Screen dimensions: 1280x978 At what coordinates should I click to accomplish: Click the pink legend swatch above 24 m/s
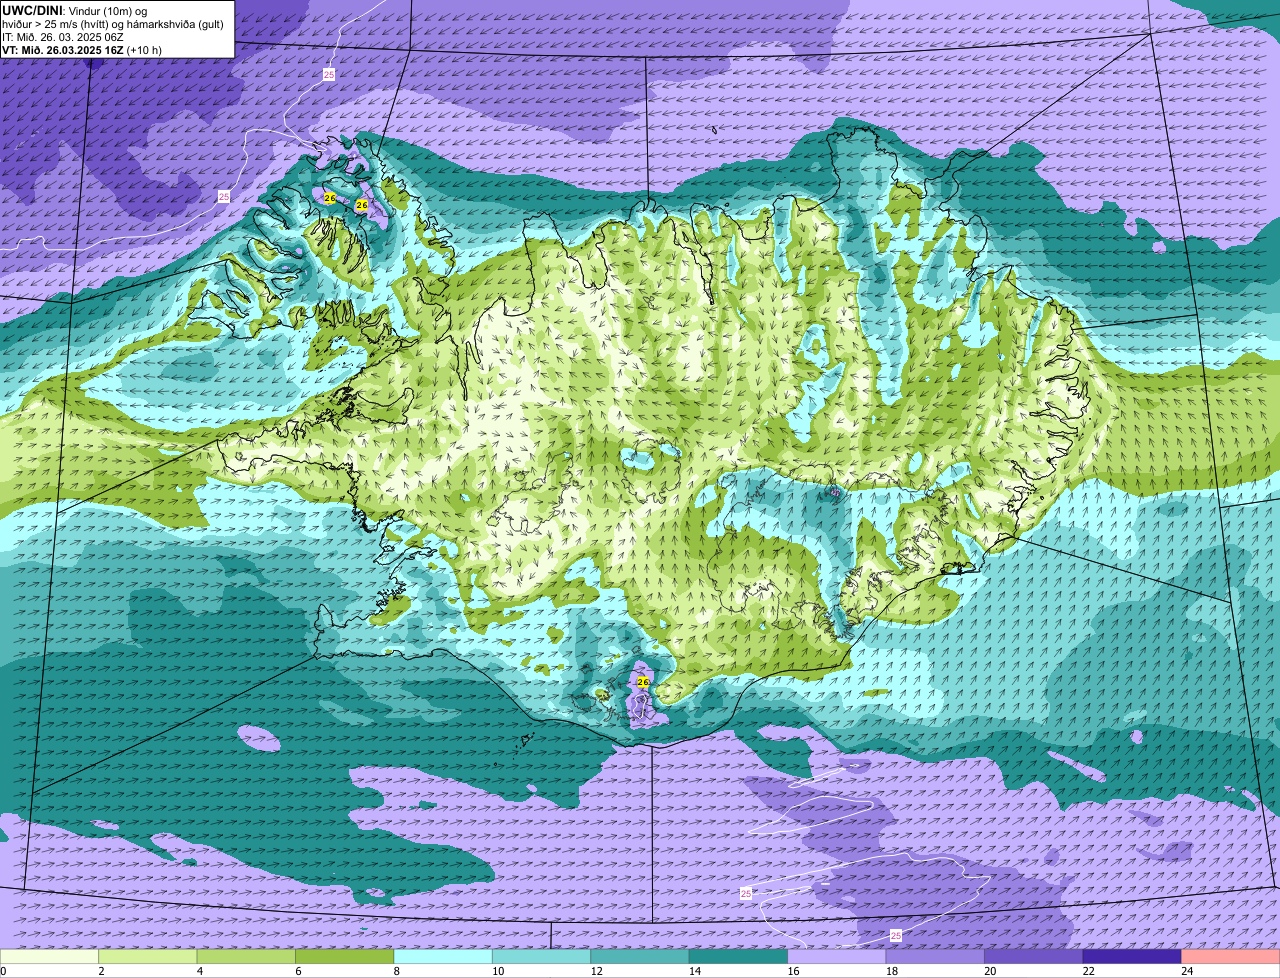tap(1231, 957)
